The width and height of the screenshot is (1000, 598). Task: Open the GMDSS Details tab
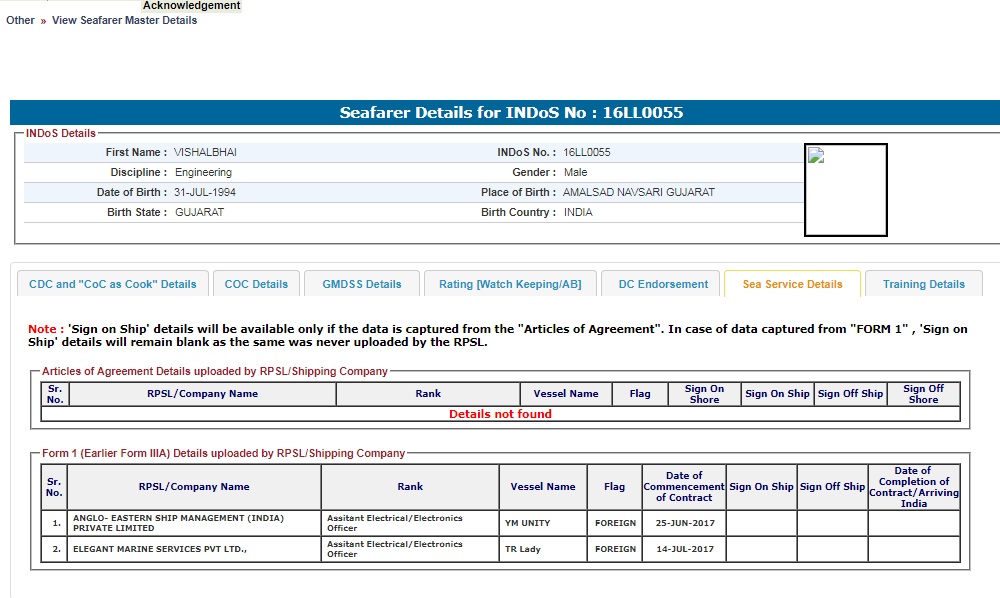pyautogui.click(x=361, y=284)
